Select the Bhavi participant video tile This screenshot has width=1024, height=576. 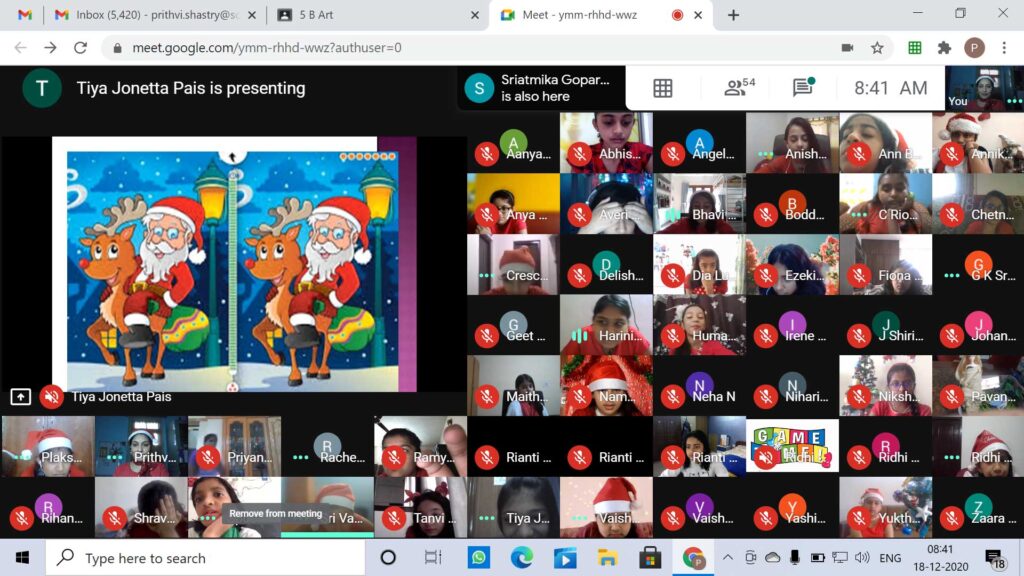tap(699, 203)
